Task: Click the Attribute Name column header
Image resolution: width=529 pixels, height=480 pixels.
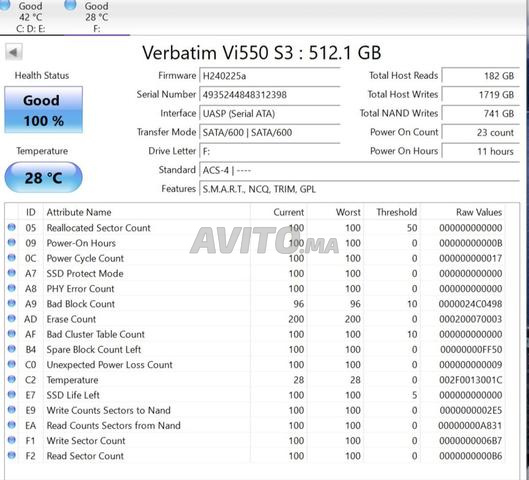Action: point(147,212)
